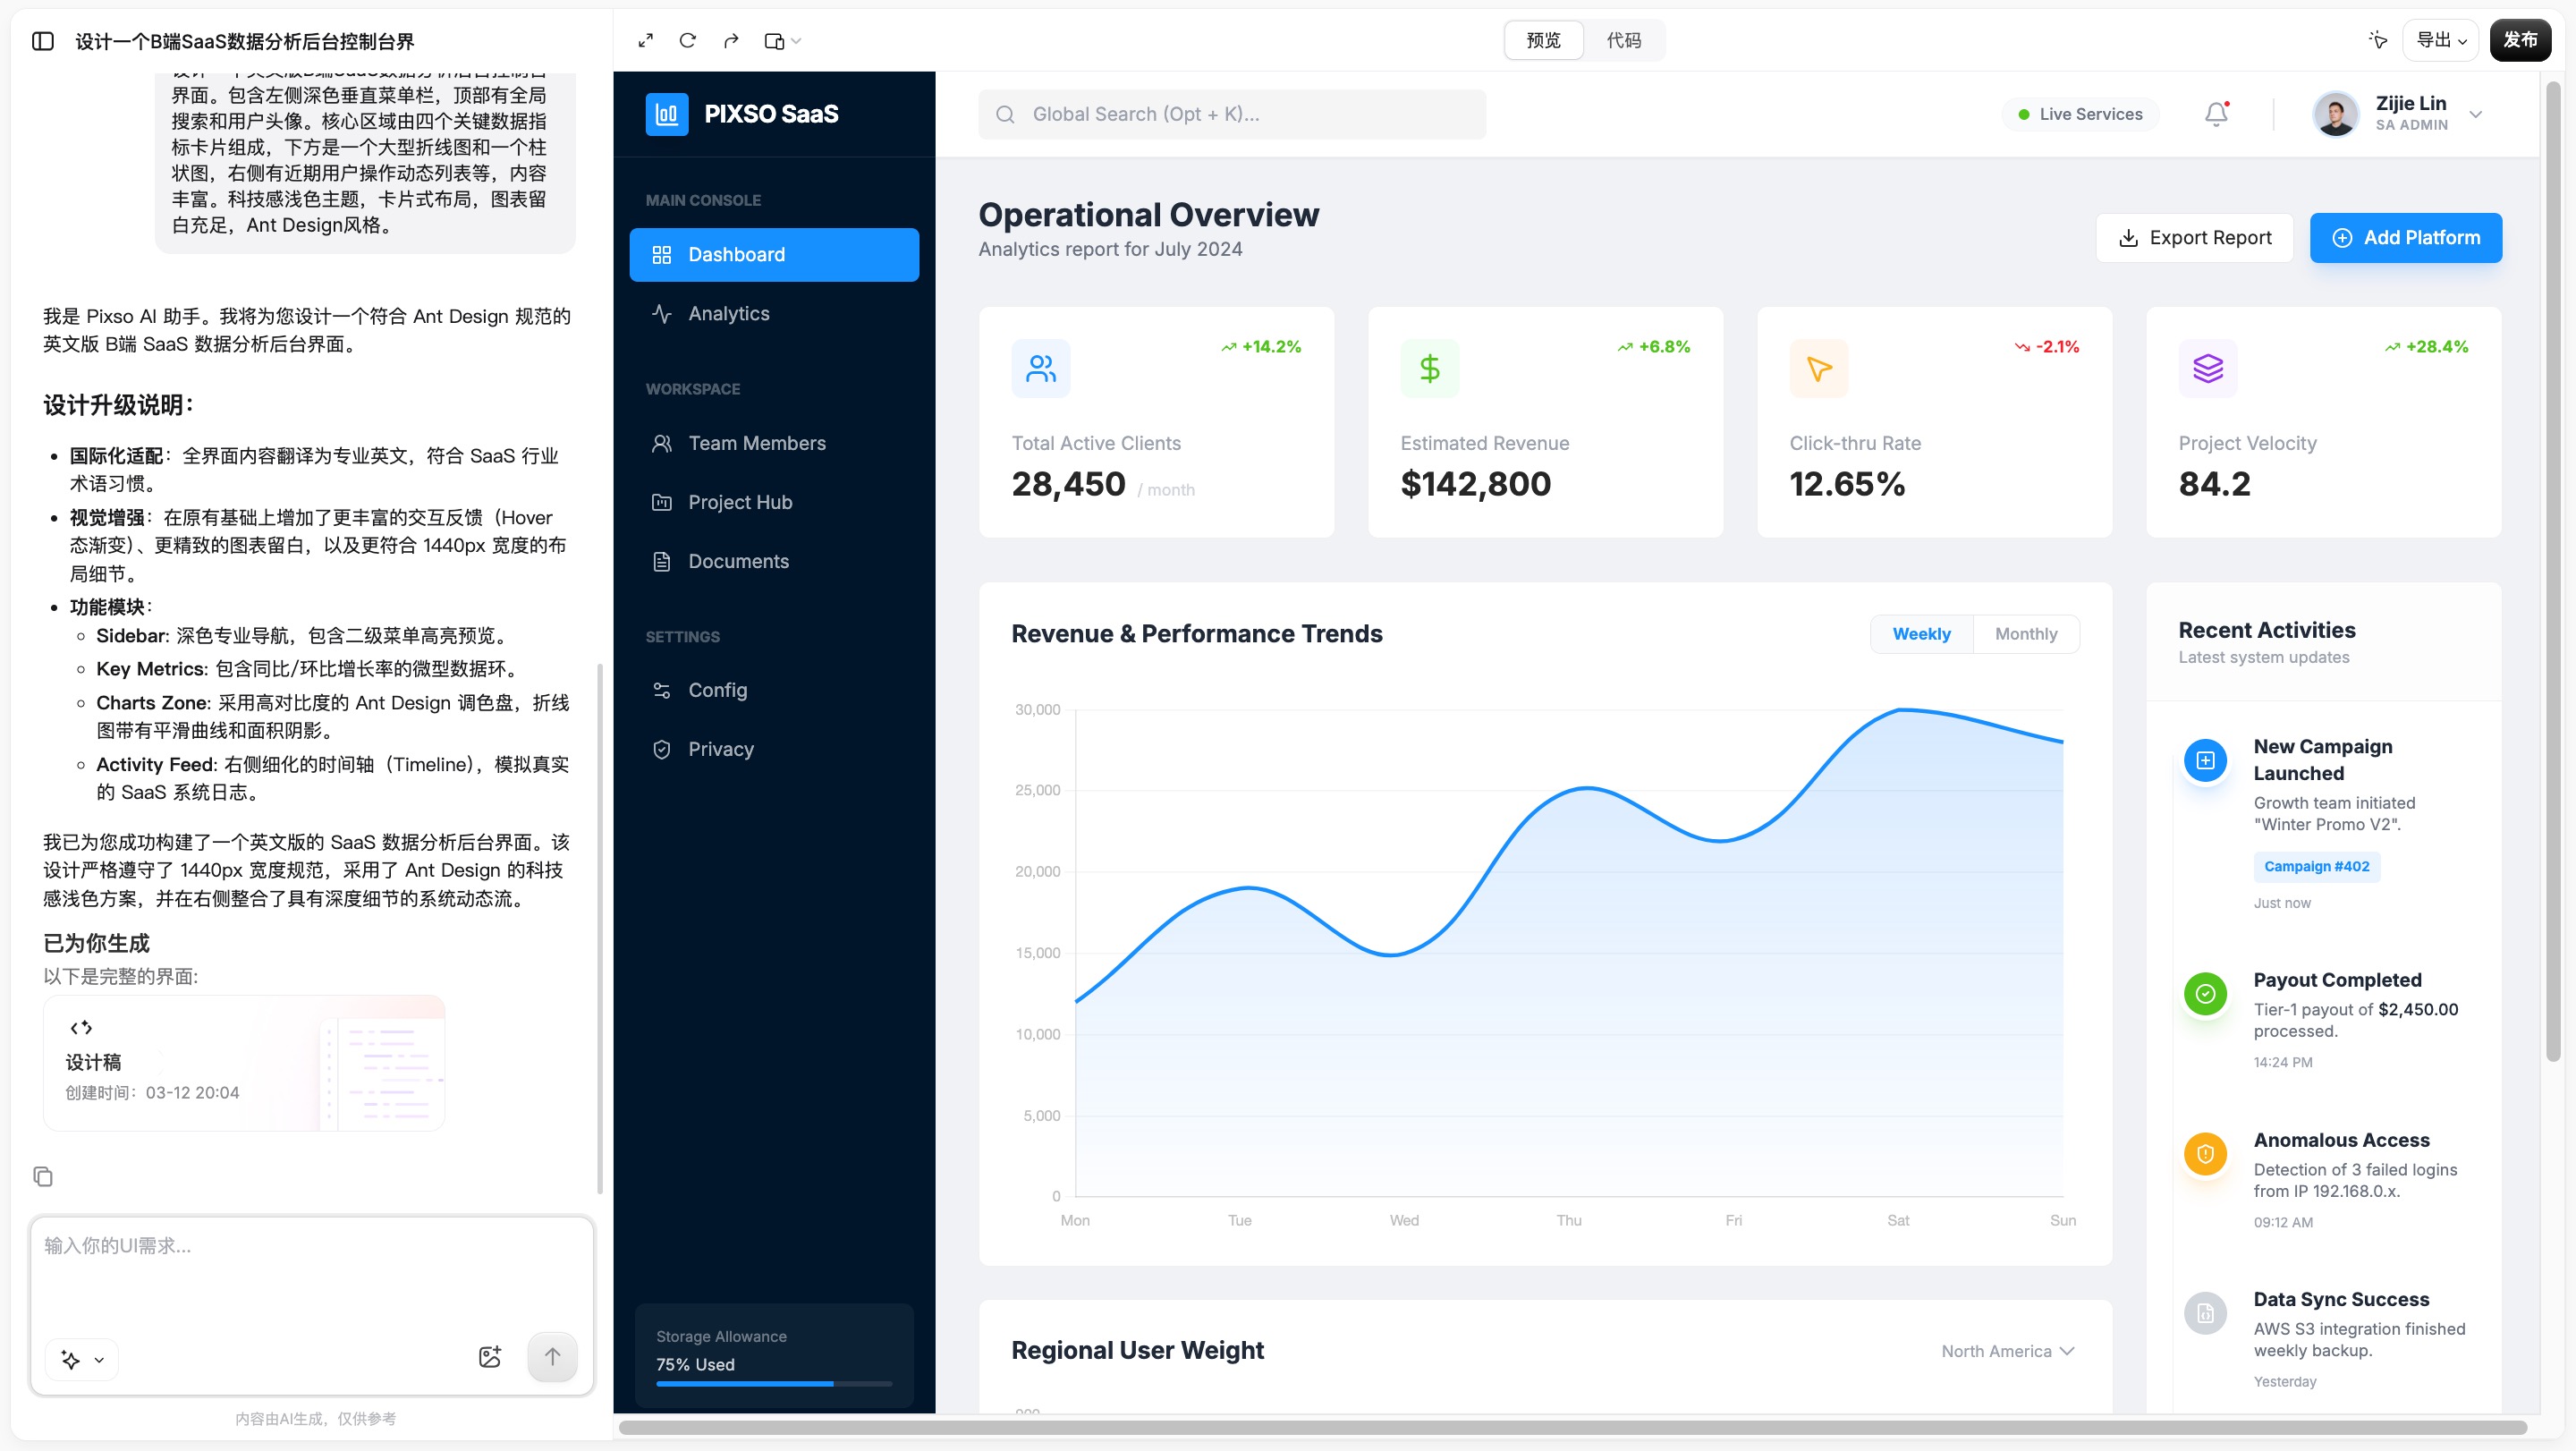Click the Click-thru Rate cursor icon
This screenshot has height=1451, width=2576.
(1819, 369)
